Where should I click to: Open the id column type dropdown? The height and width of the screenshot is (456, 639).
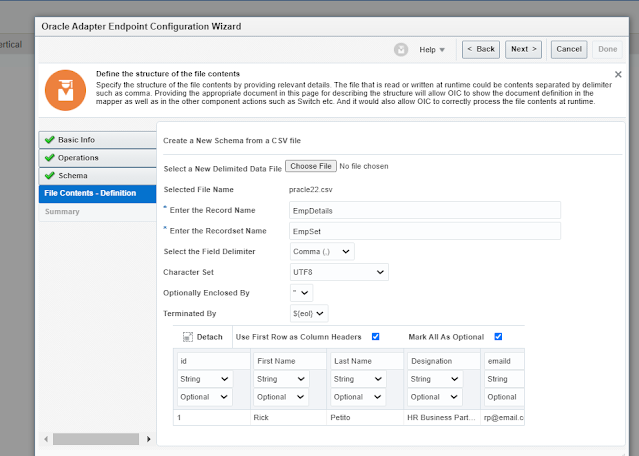click(205, 379)
